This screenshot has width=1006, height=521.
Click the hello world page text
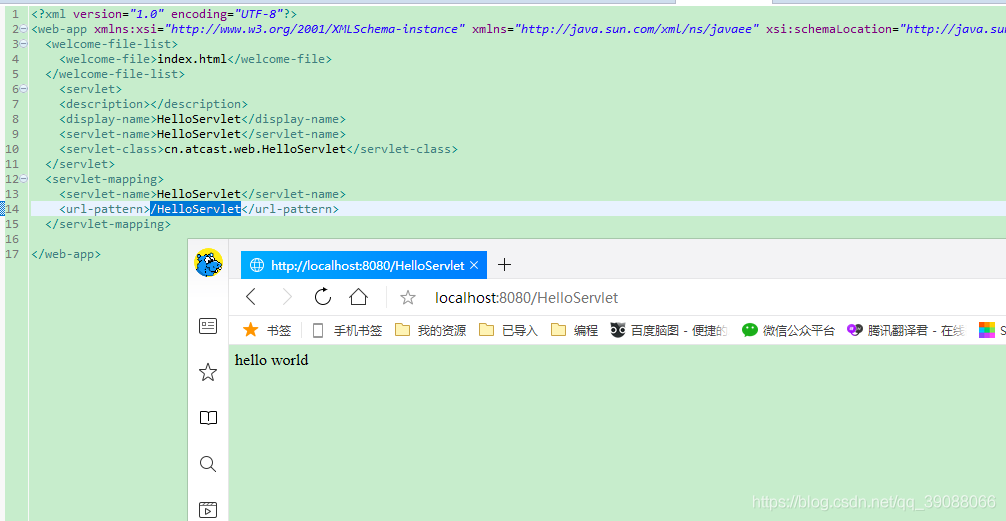click(x=271, y=360)
